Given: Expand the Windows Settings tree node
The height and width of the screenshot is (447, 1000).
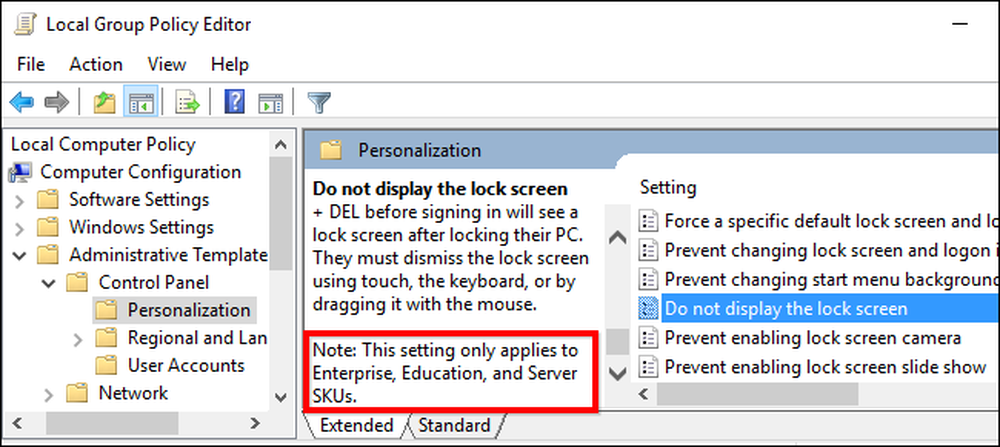Looking at the screenshot, I should coord(20,229).
